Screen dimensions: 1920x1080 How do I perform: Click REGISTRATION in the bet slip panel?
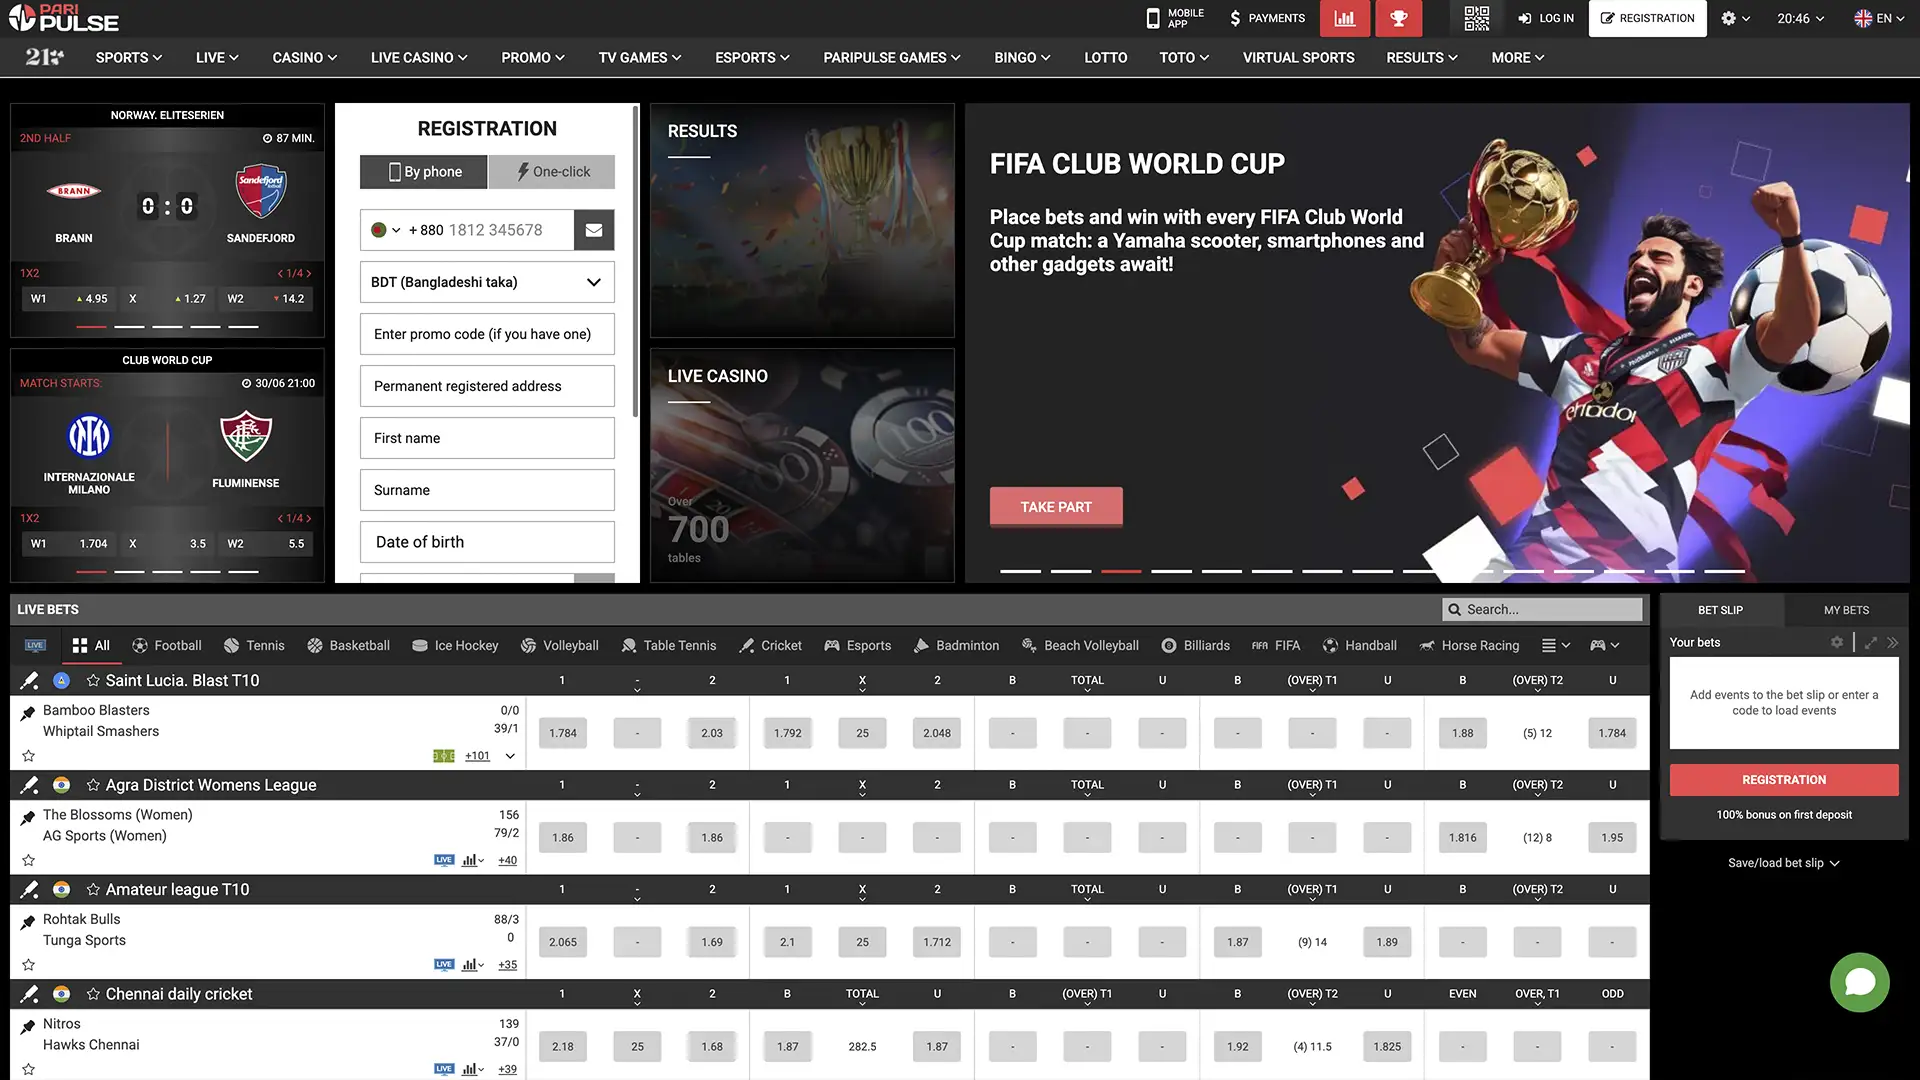(x=1783, y=779)
